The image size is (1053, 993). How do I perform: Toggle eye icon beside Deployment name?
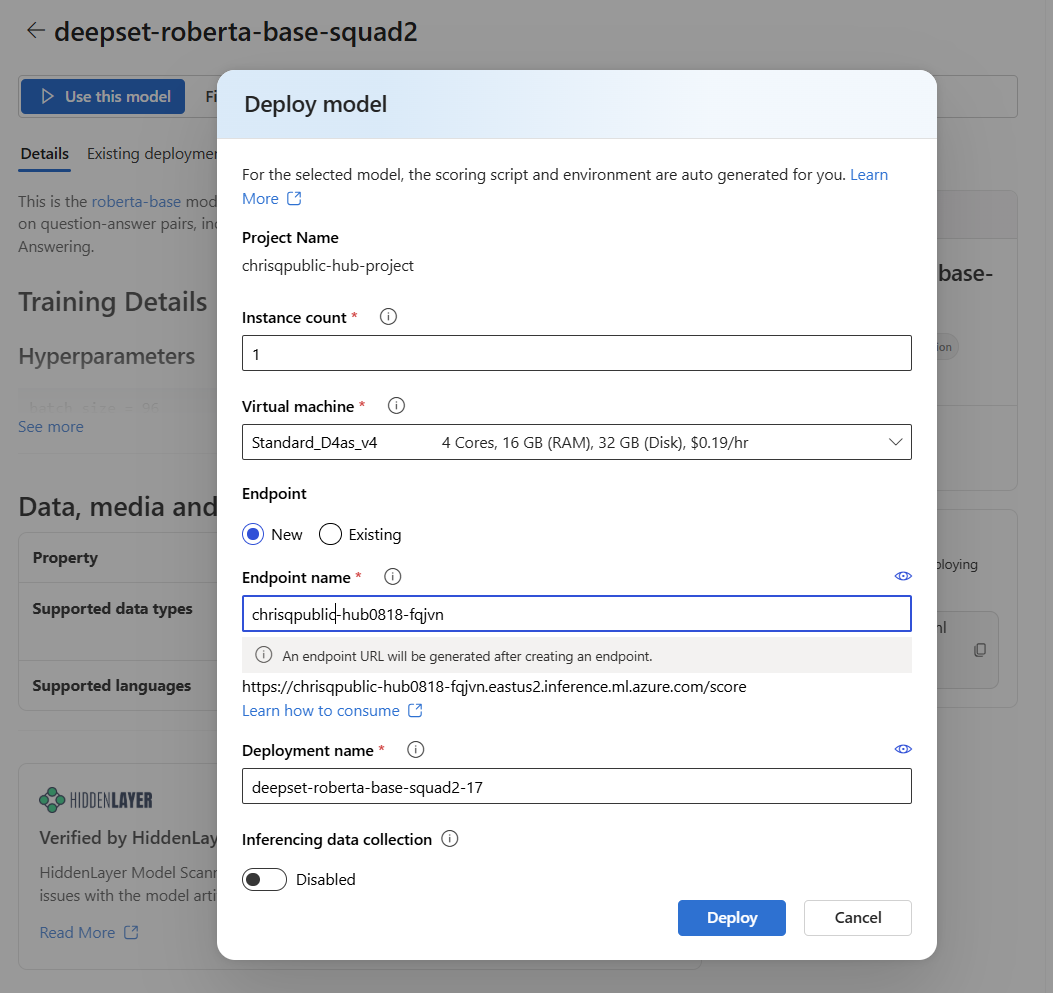(x=903, y=750)
